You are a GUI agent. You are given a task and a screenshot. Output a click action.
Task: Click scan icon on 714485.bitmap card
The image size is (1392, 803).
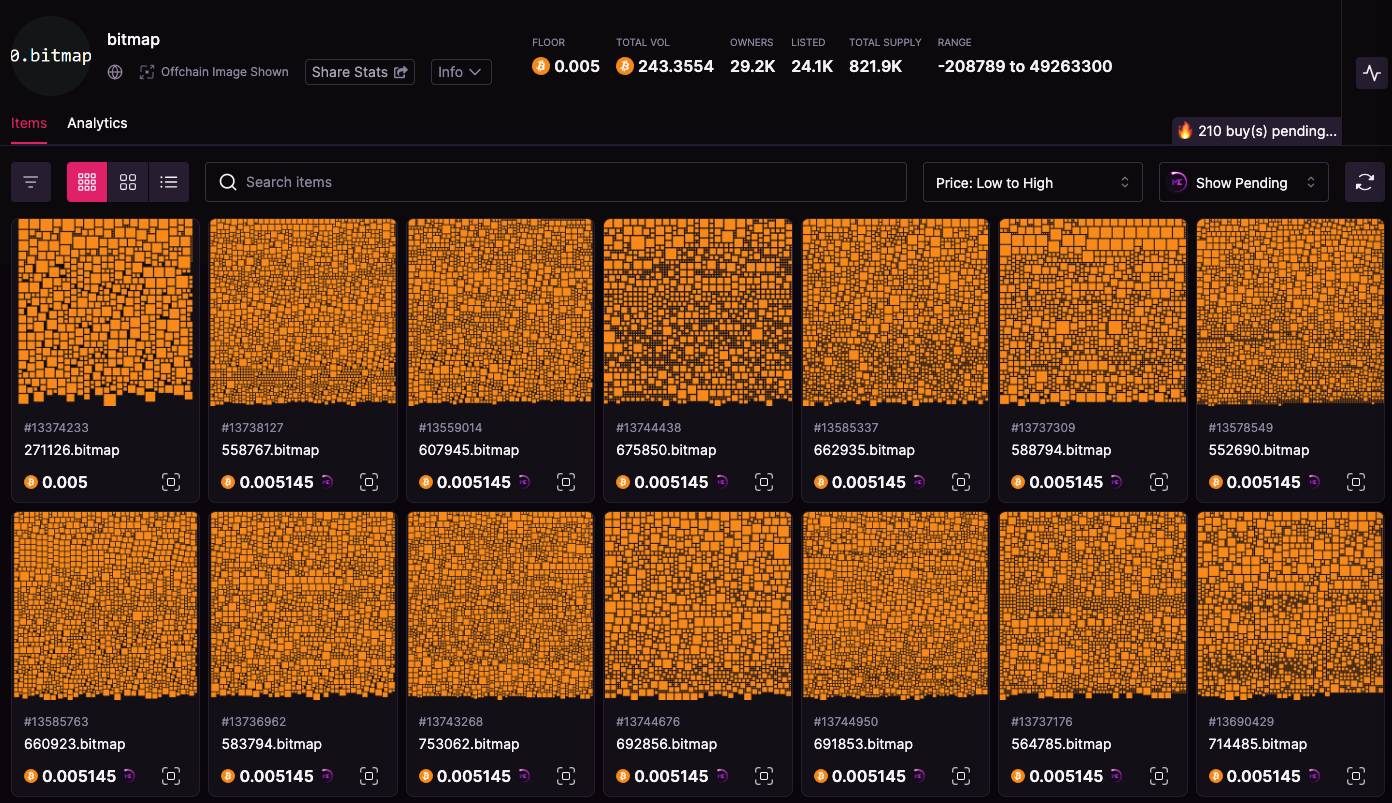(x=1356, y=776)
